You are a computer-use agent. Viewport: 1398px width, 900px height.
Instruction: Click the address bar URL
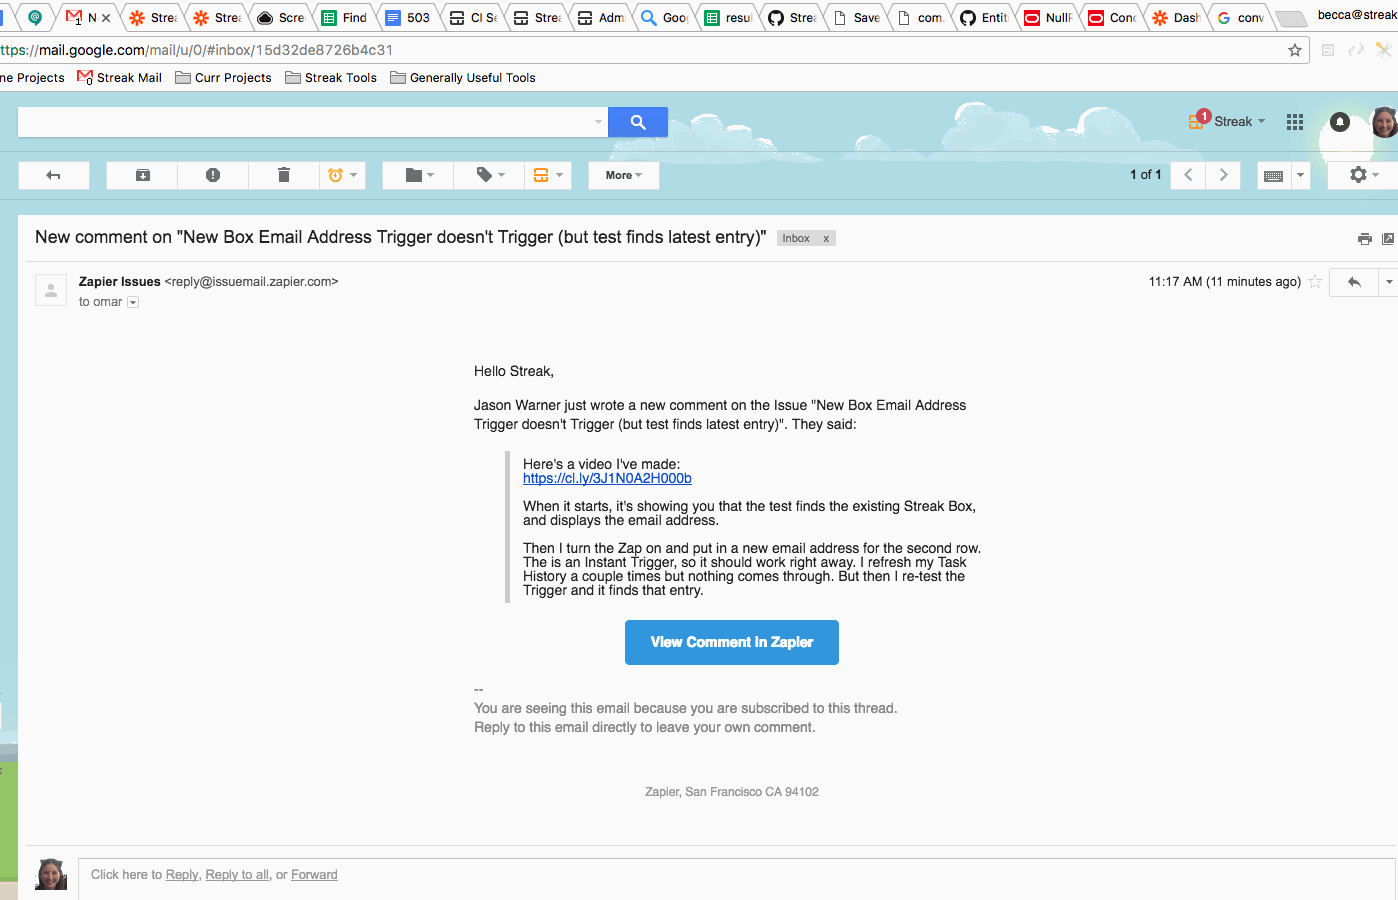click(197, 50)
